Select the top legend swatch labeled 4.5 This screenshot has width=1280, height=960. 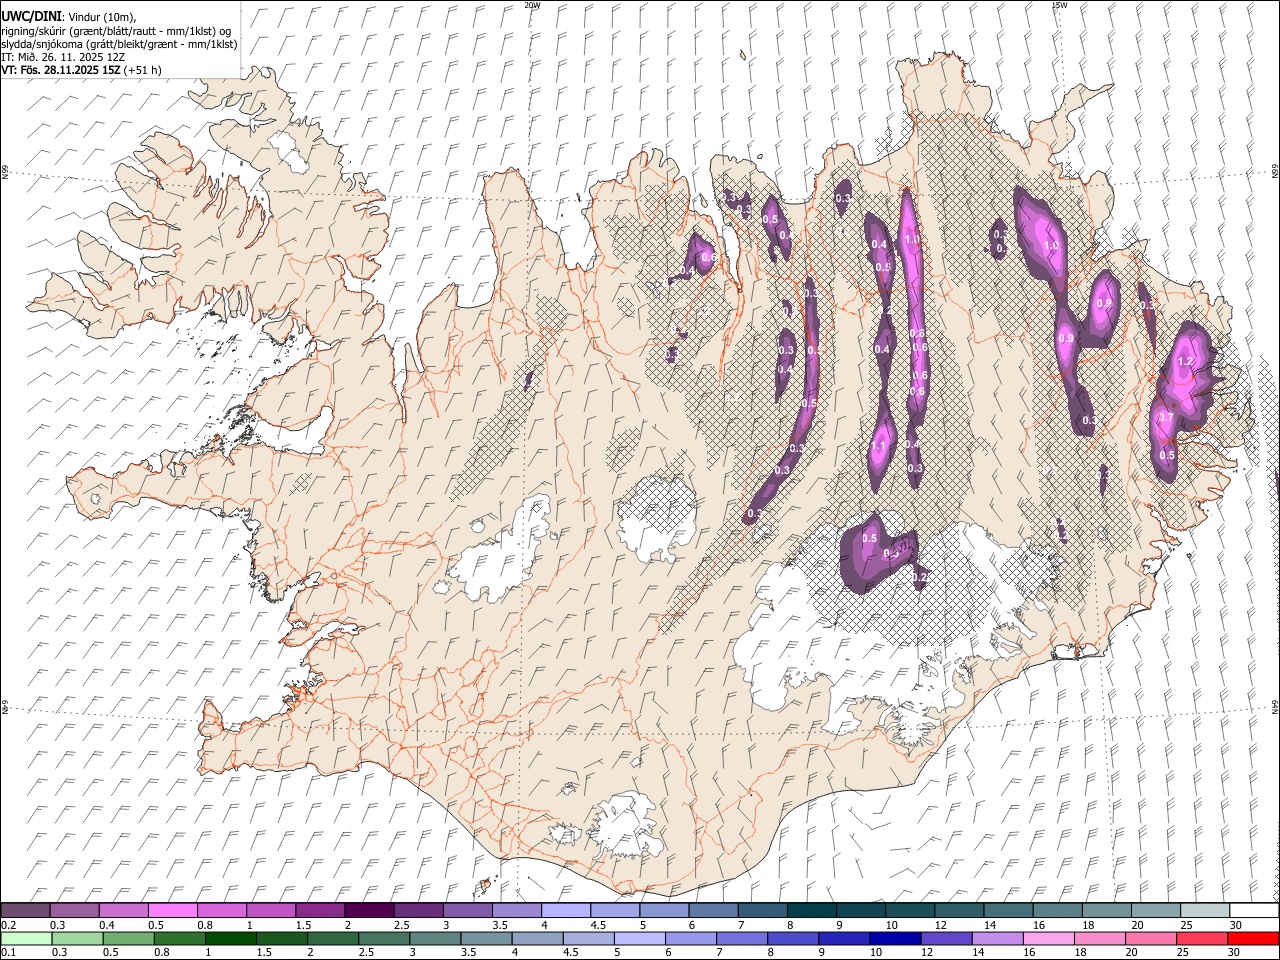tap(615, 910)
